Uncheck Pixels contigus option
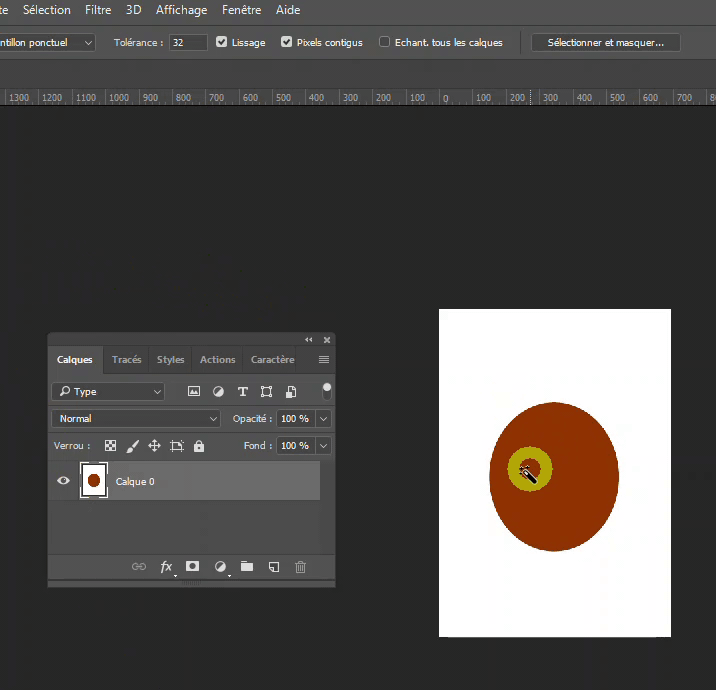The width and height of the screenshot is (716, 690). [x=287, y=43]
